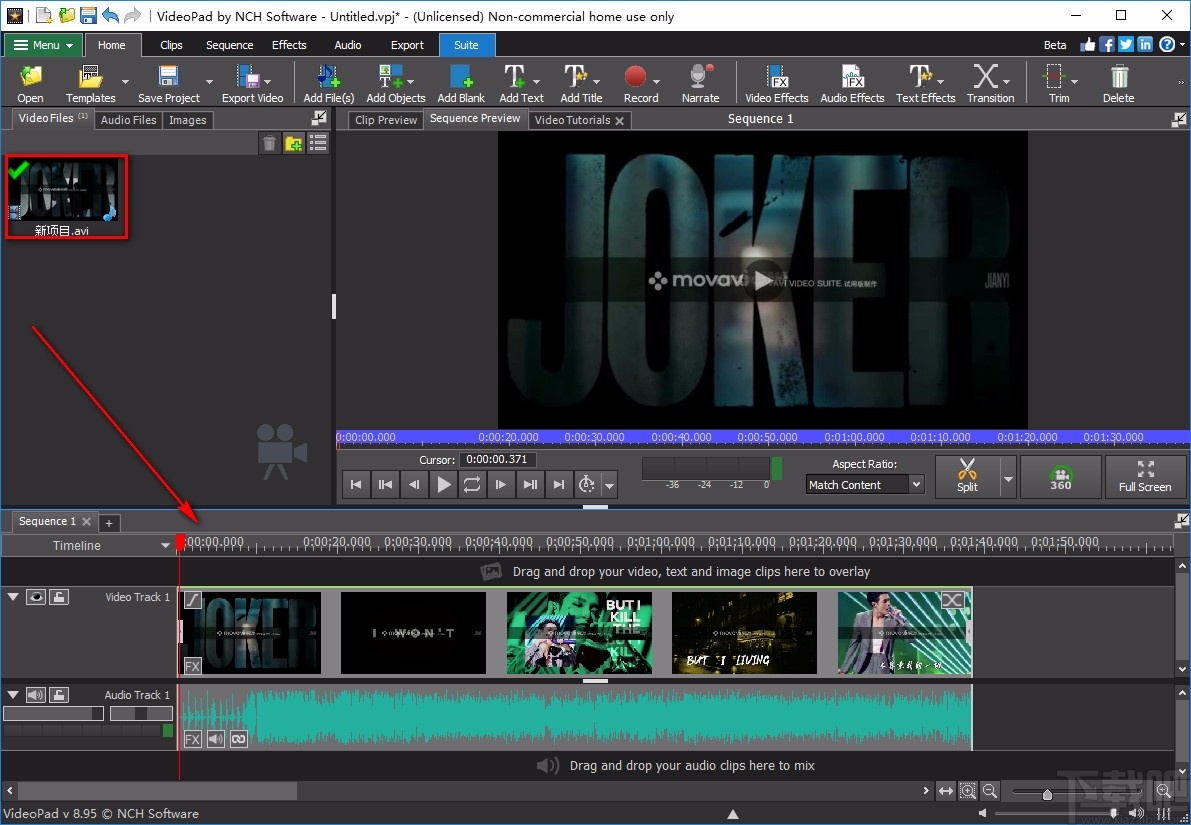Switch to the Effects tab

[289, 45]
